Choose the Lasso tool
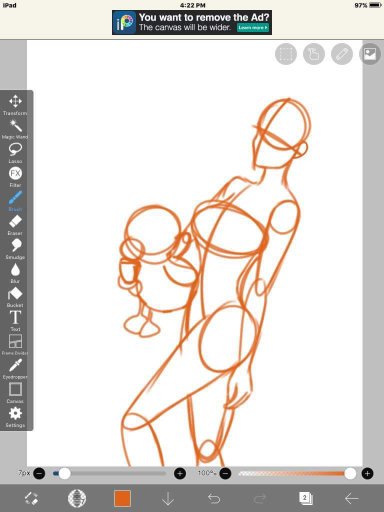Viewport: 384px width, 512px height. [x=15, y=153]
